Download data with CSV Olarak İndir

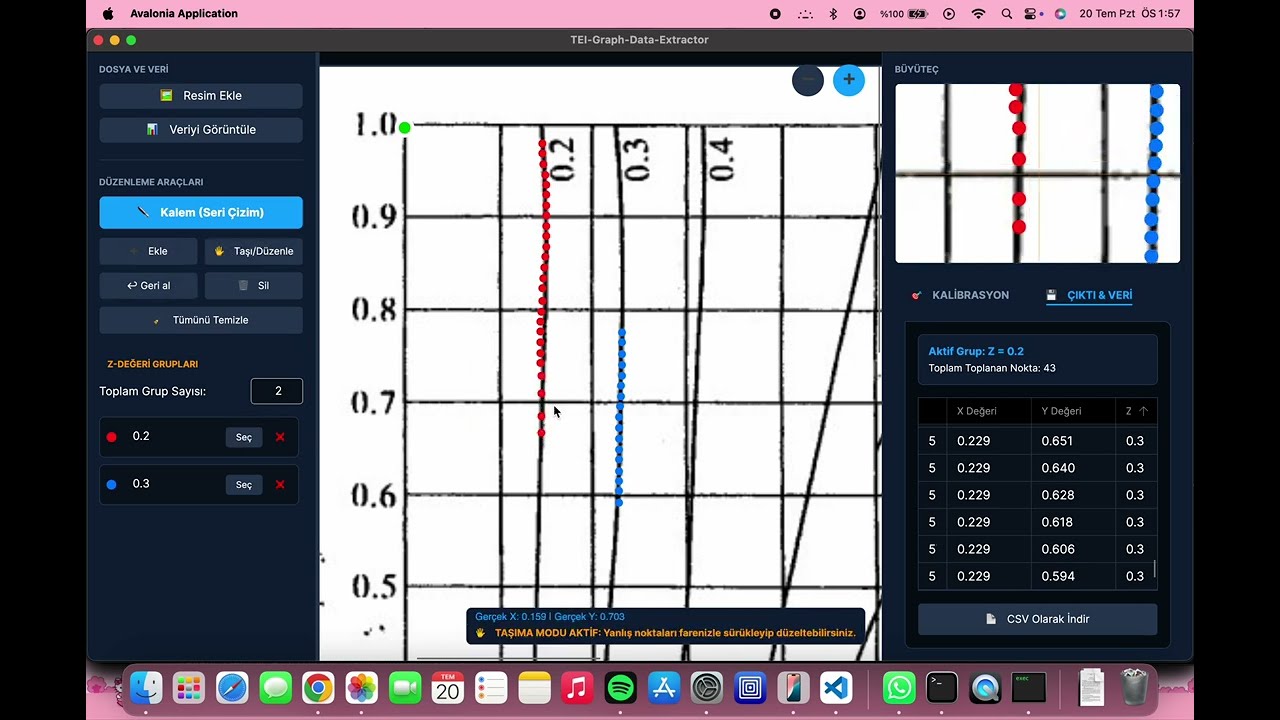coord(1038,619)
